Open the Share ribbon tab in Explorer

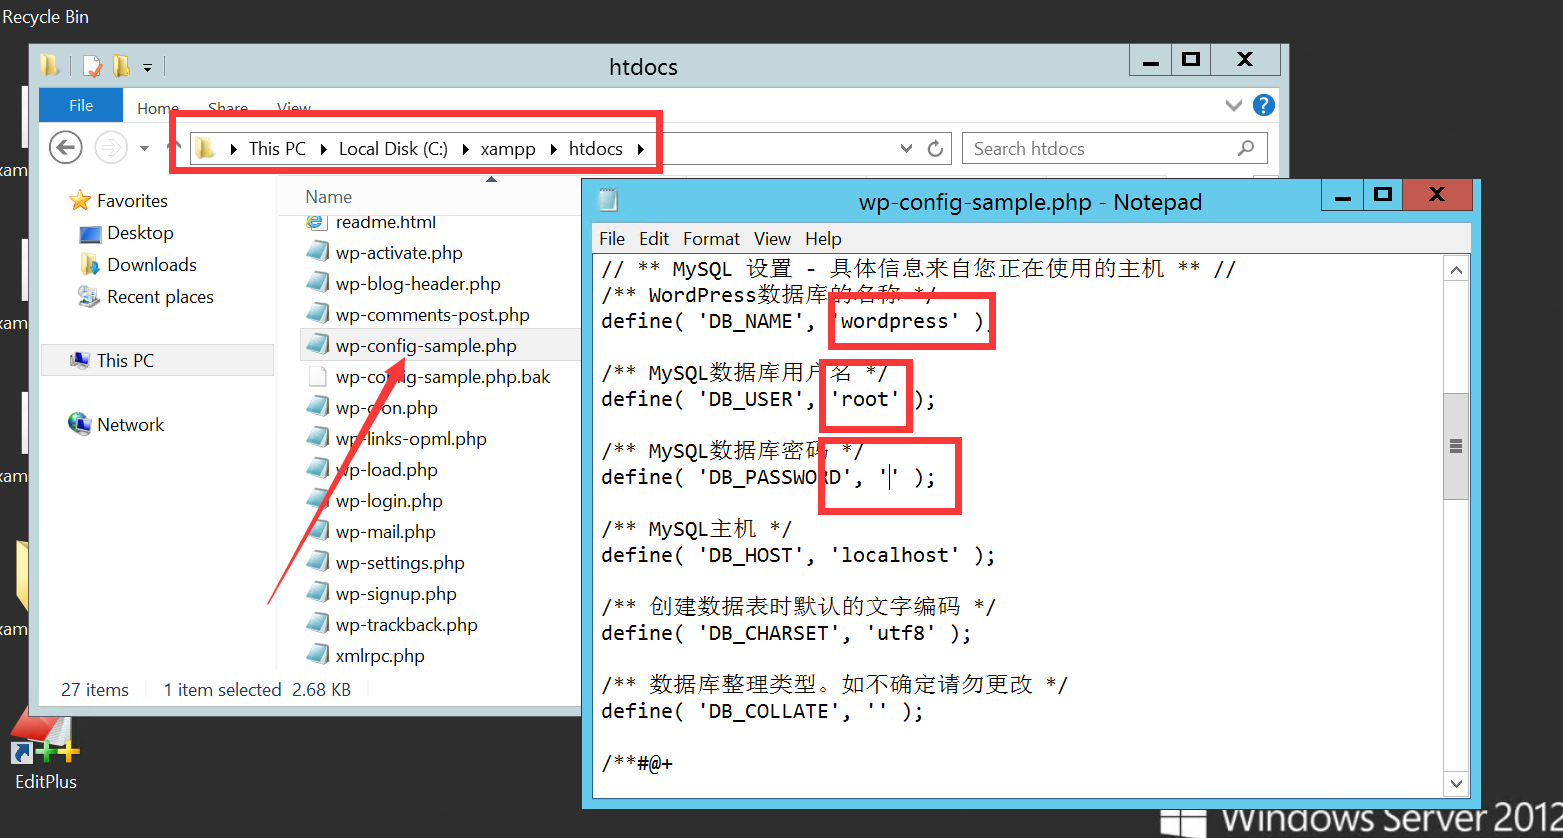click(x=228, y=108)
